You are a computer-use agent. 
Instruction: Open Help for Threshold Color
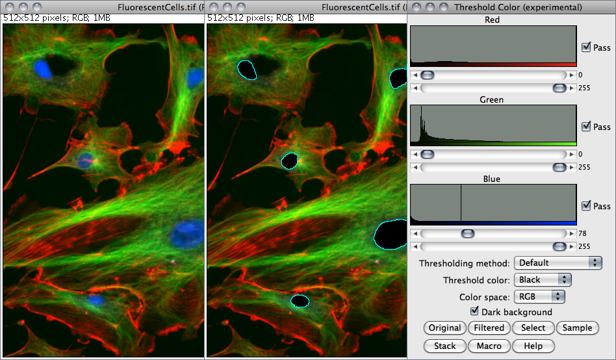tap(533, 346)
